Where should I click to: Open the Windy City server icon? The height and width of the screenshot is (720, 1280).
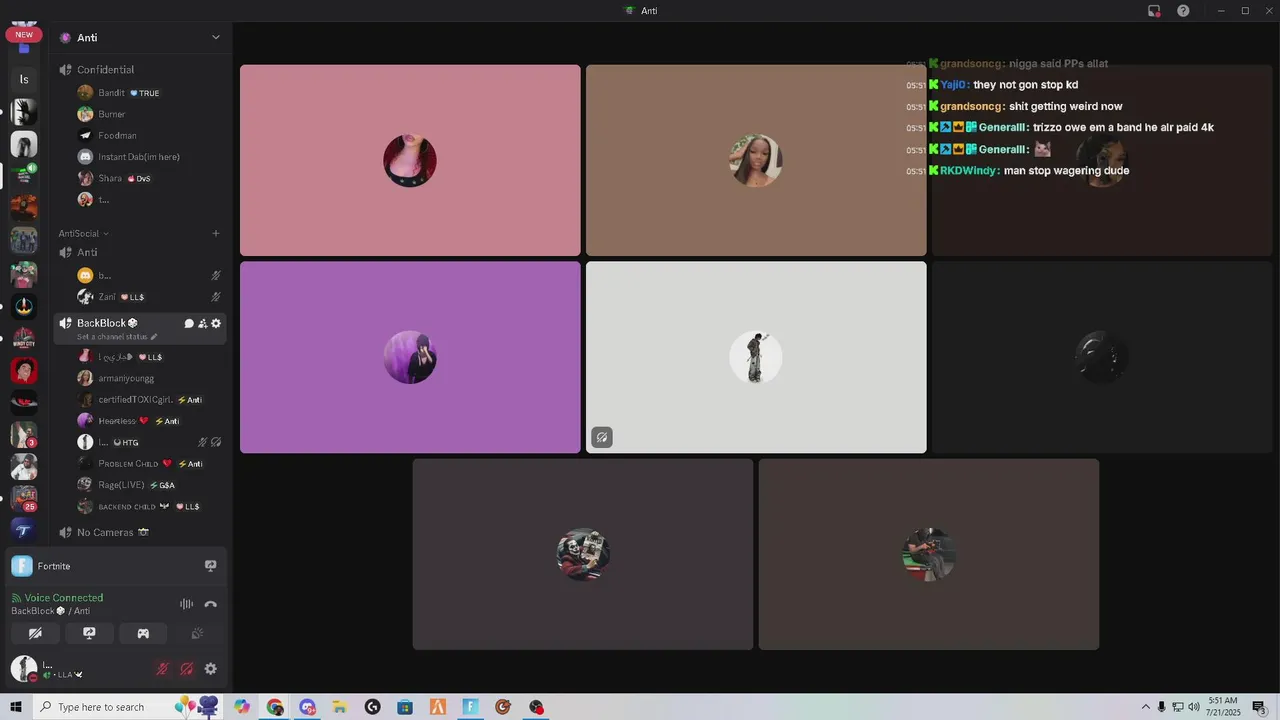(x=24, y=339)
